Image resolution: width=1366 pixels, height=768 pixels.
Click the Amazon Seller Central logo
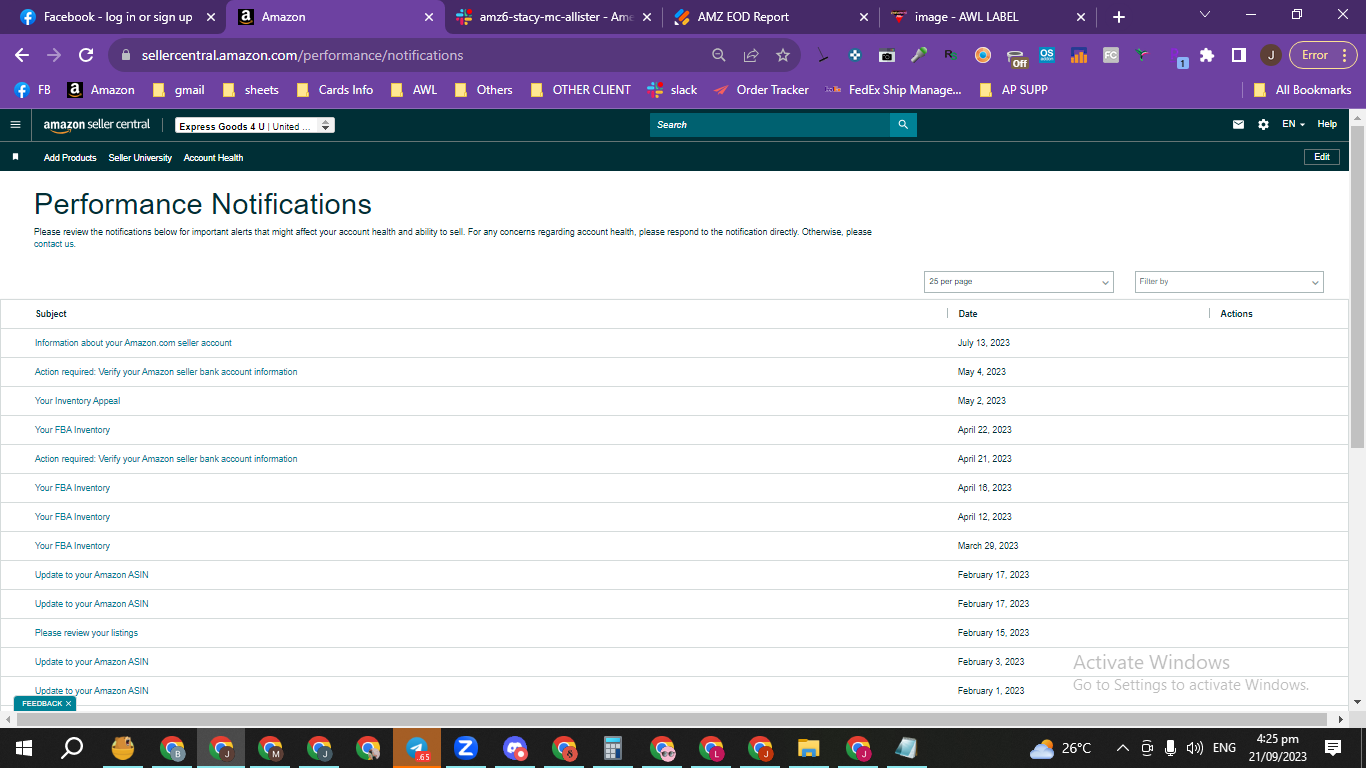tap(97, 125)
